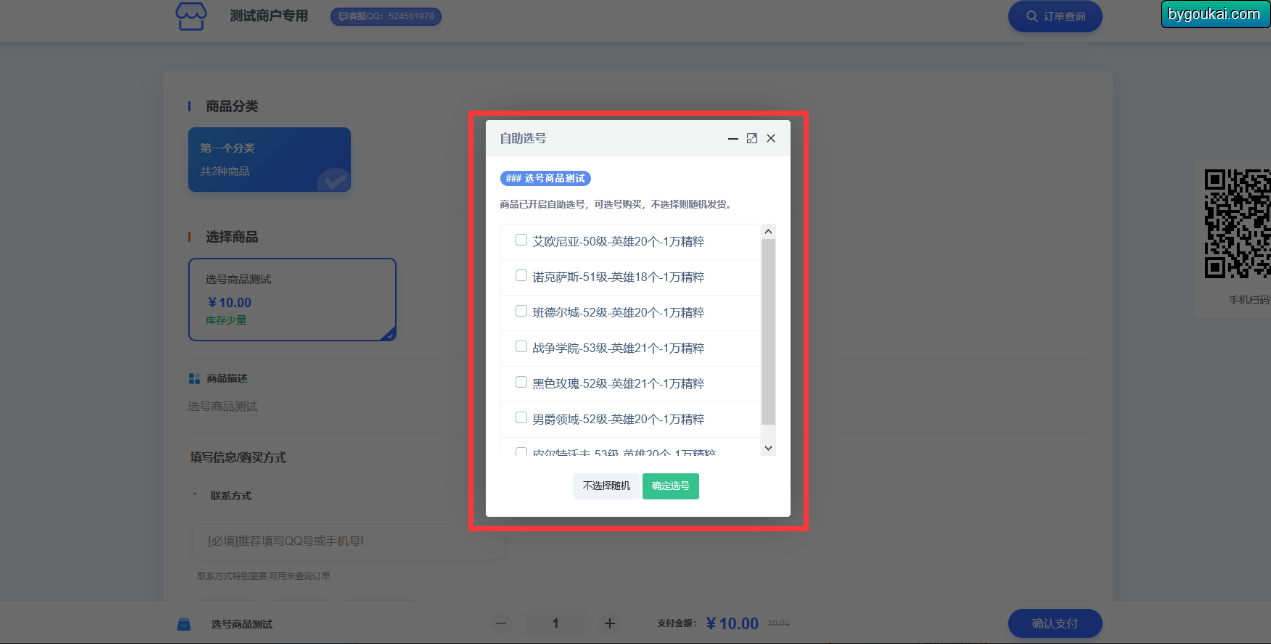Click the 不选择随机 button
This screenshot has height=644, width=1271.
[x=606, y=486]
